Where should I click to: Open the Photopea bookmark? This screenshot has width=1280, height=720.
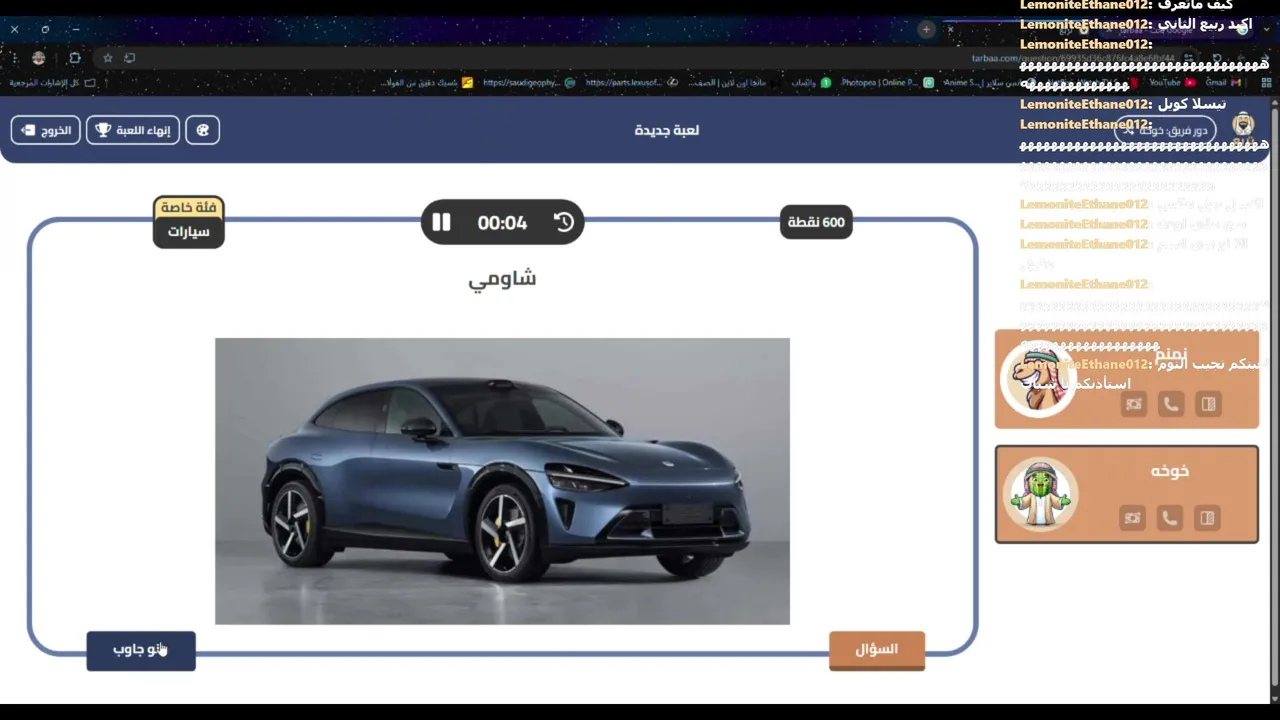coord(887,83)
